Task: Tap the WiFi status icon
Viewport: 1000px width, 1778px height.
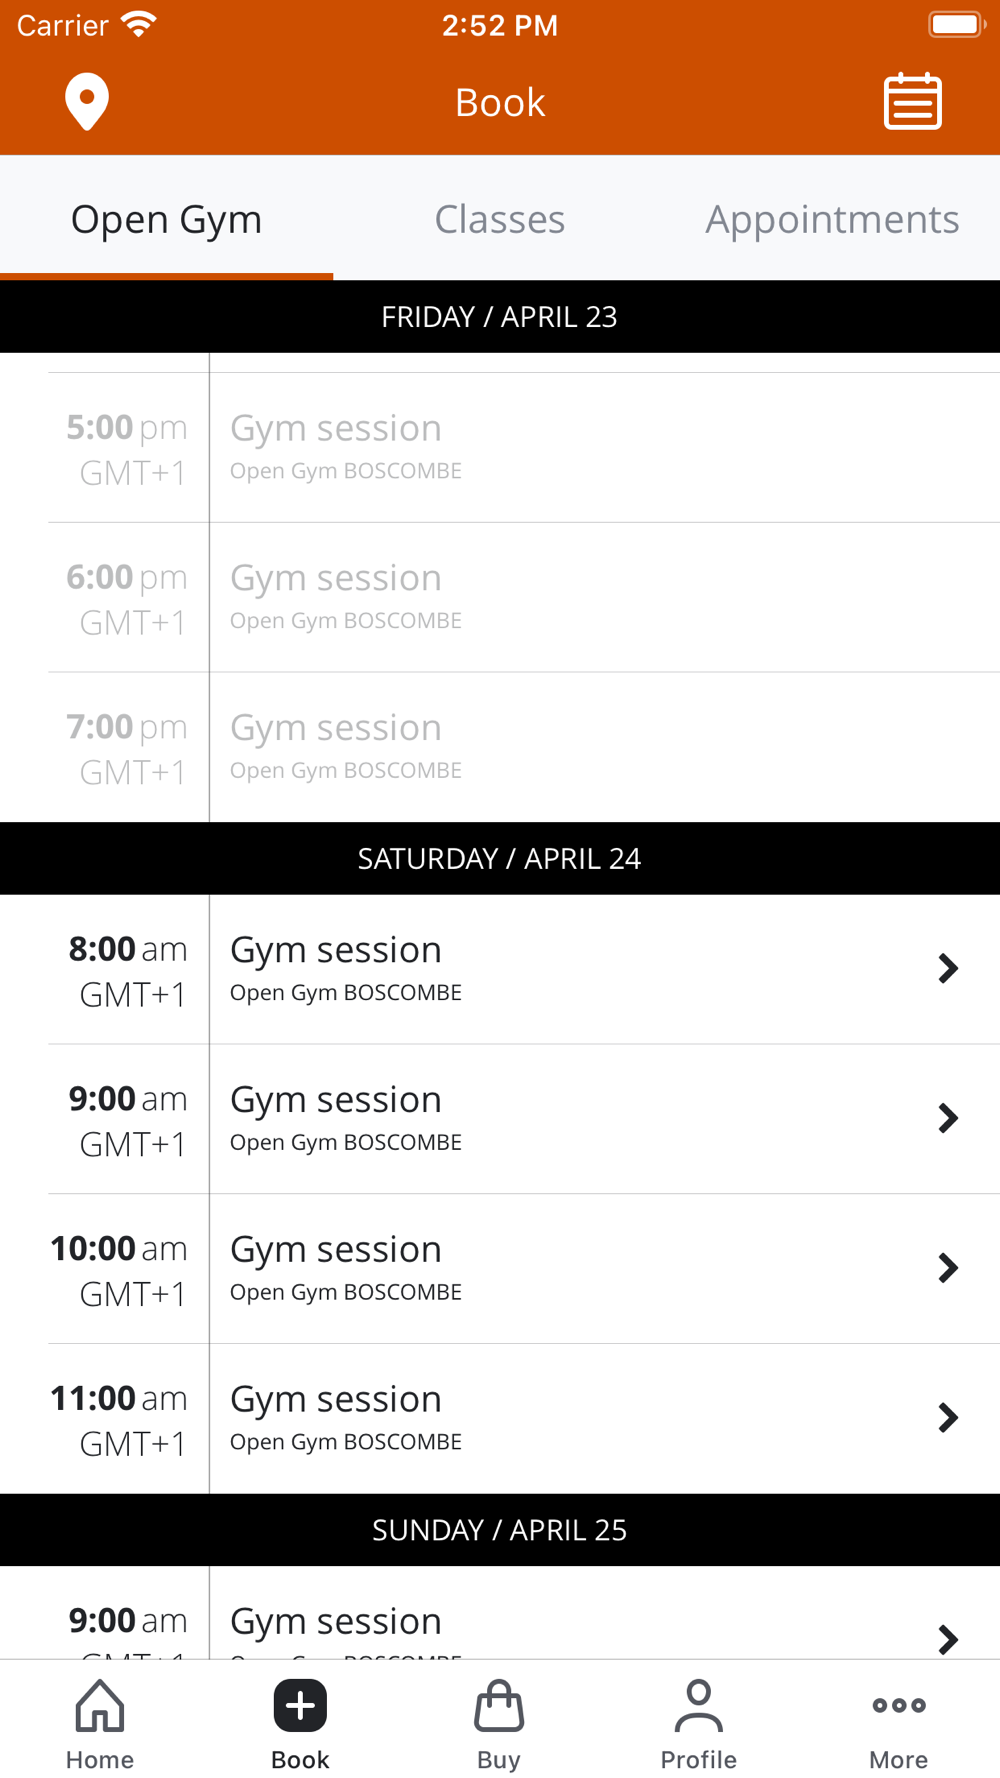Action: pyautogui.click(x=139, y=24)
